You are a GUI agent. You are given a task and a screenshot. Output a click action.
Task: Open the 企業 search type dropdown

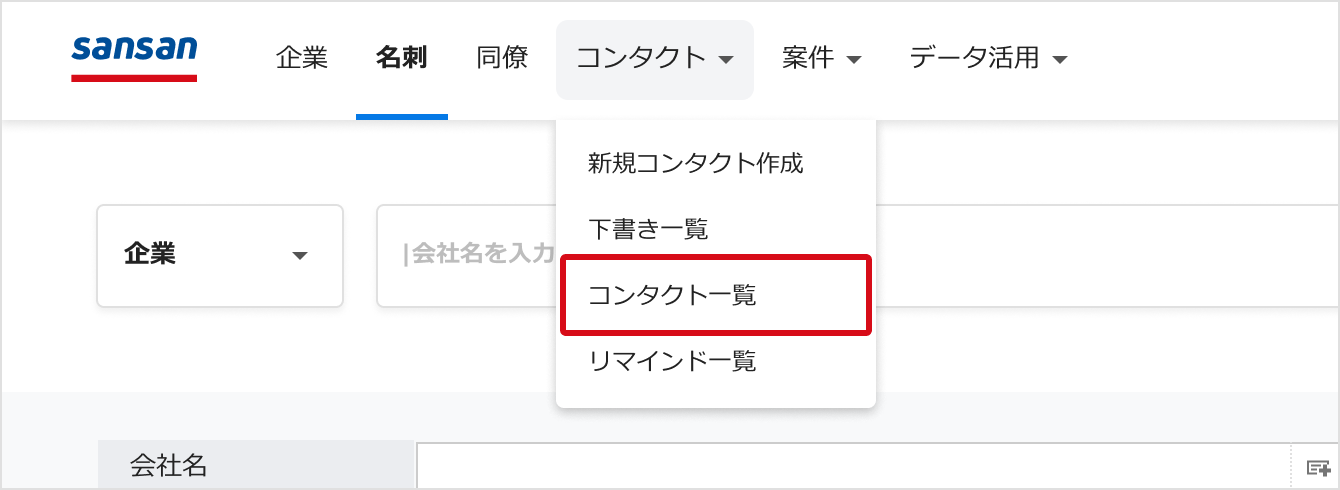(220, 256)
